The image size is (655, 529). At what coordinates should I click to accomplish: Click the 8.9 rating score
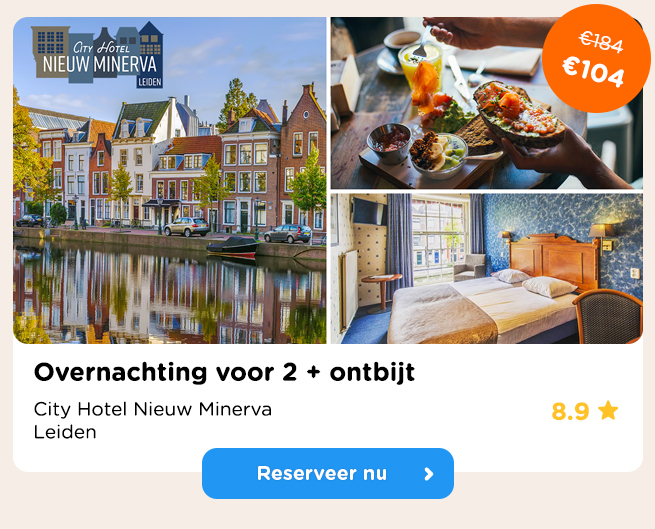click(x=570, y=411)
